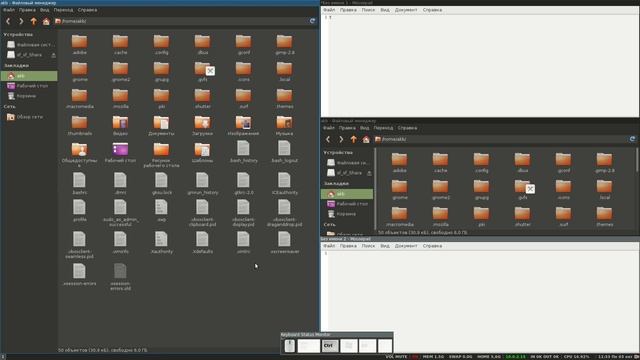Viewport: 640px width, 360px height.
Task: Select the .Xauthority file
Action: click(x=161, y=242)
